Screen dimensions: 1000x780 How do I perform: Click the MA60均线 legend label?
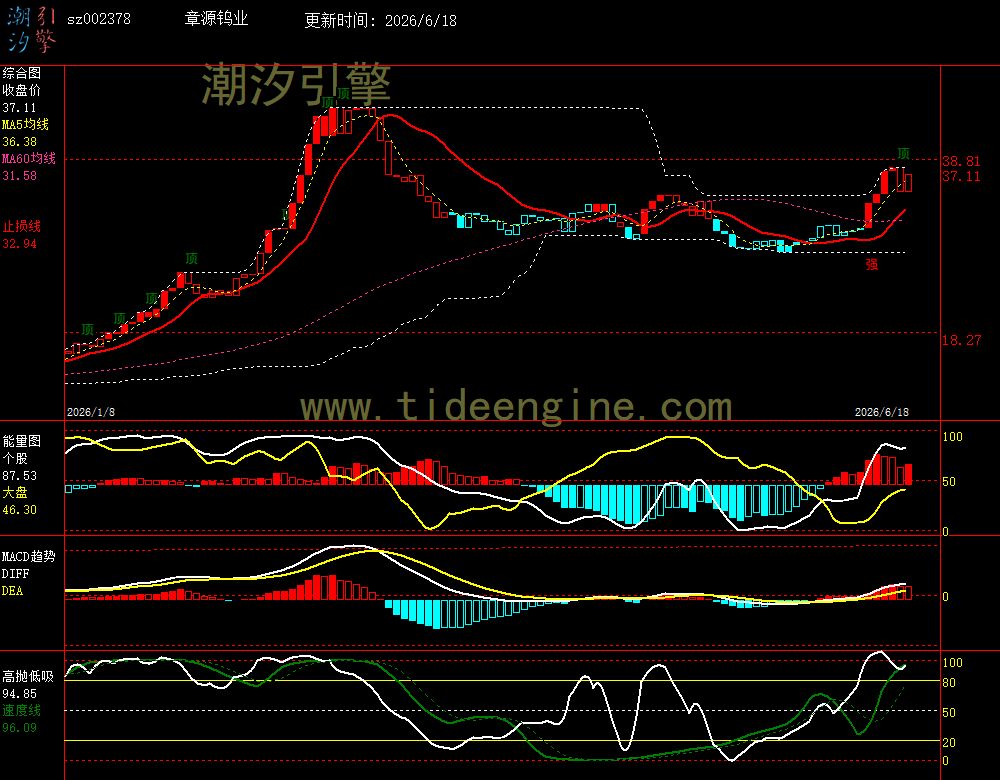click(x=29, y=158)
